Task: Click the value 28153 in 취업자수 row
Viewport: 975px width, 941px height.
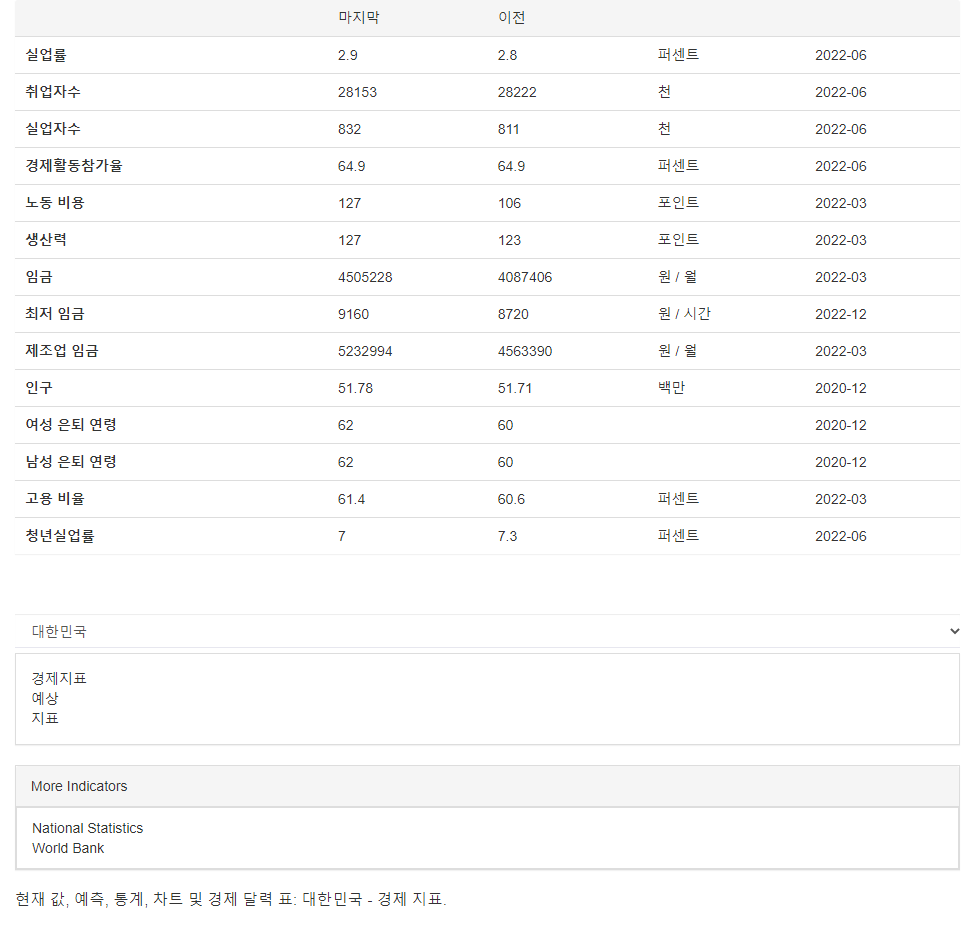Action: tap(358, 92)
